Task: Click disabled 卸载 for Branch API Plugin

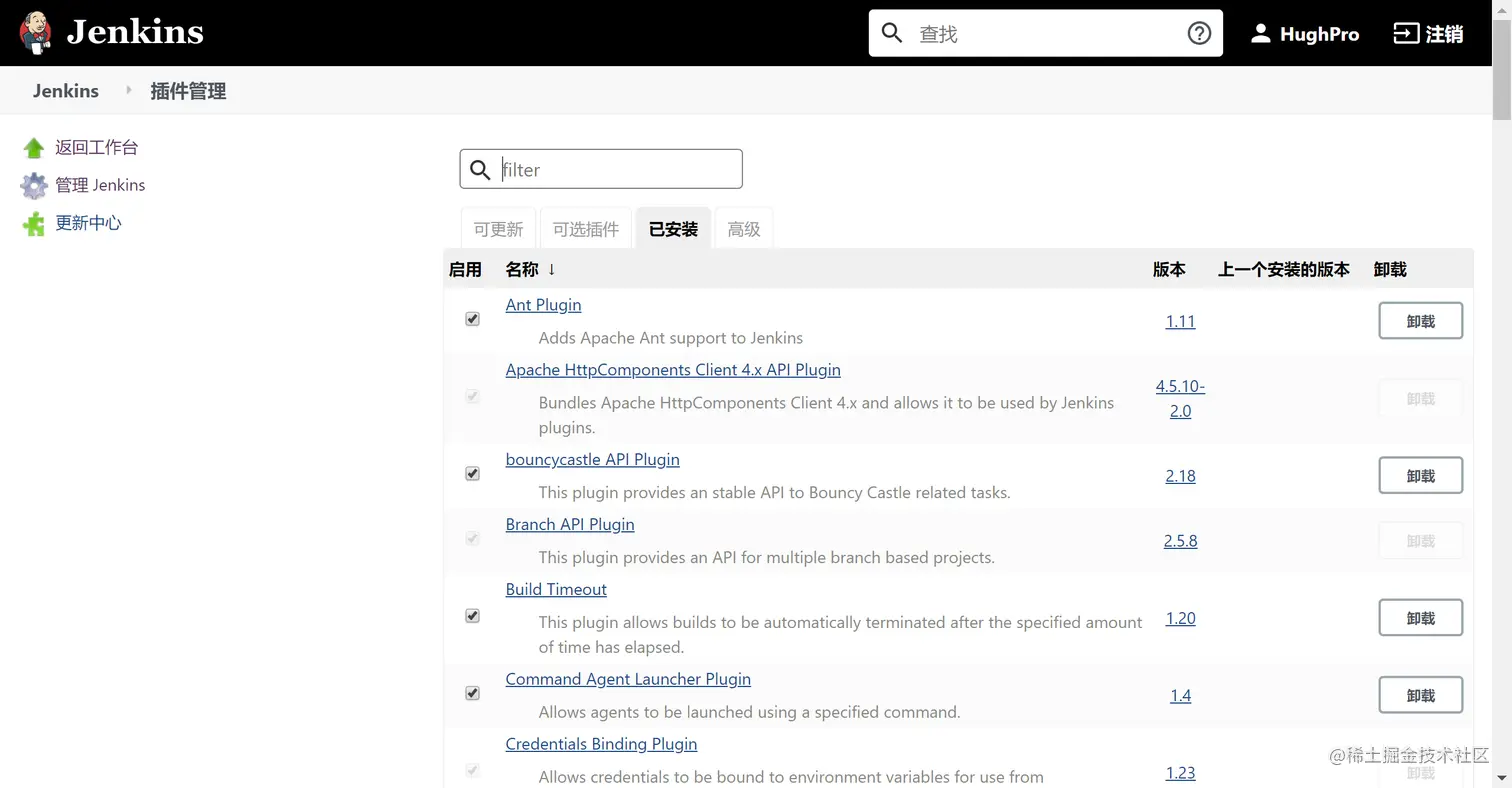Action: [x=1420, y=540]
